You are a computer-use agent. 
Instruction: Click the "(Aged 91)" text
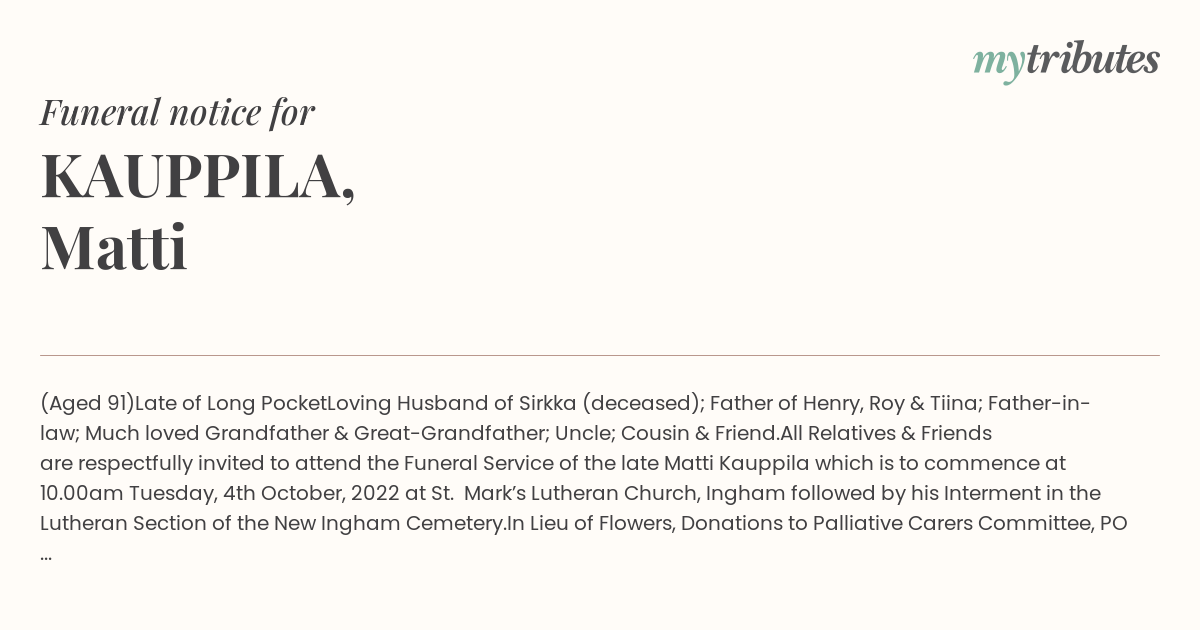coord(87,404)
